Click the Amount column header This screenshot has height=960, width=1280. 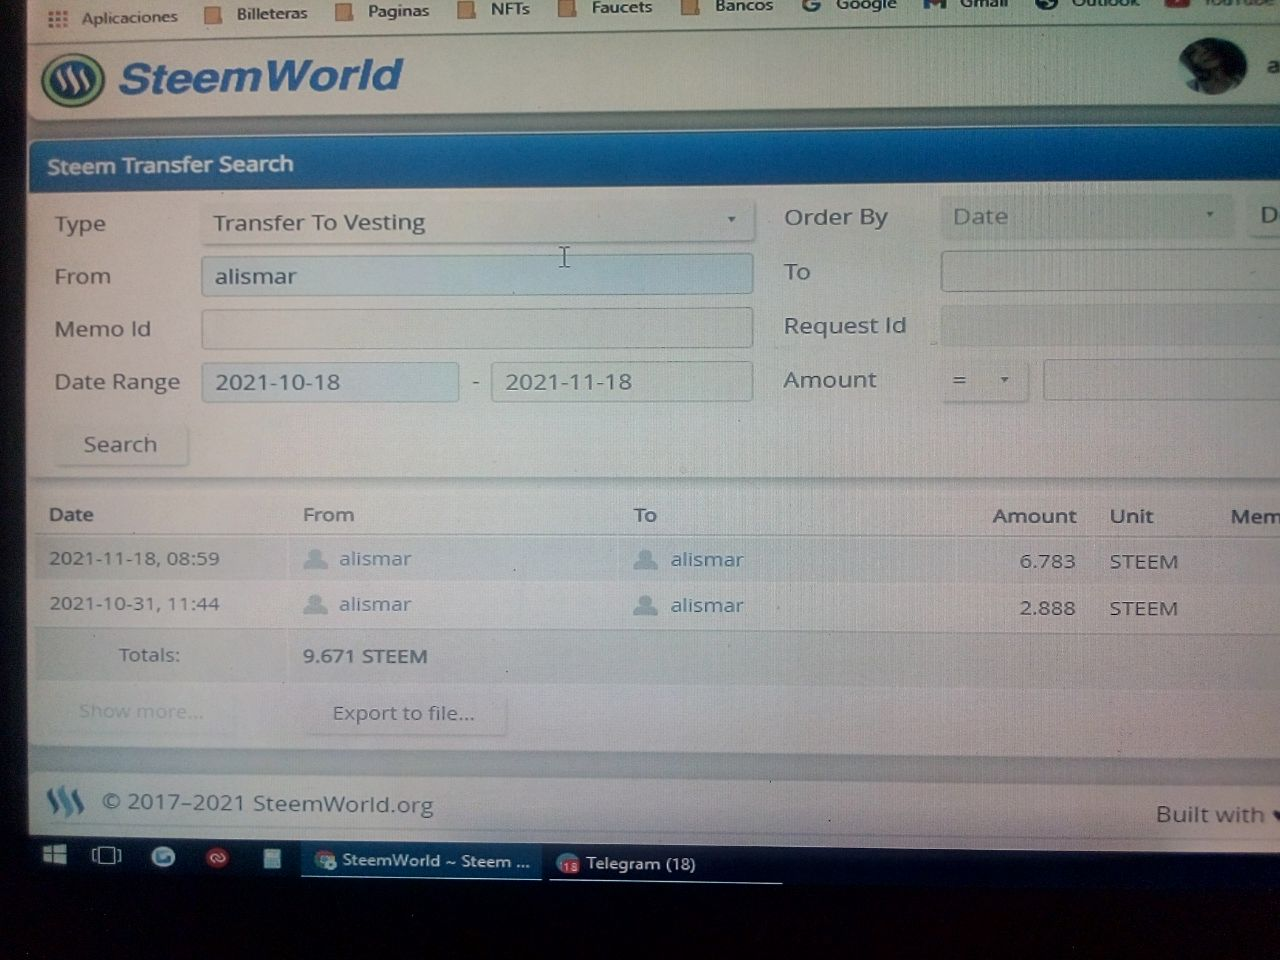click(1034, 516)
